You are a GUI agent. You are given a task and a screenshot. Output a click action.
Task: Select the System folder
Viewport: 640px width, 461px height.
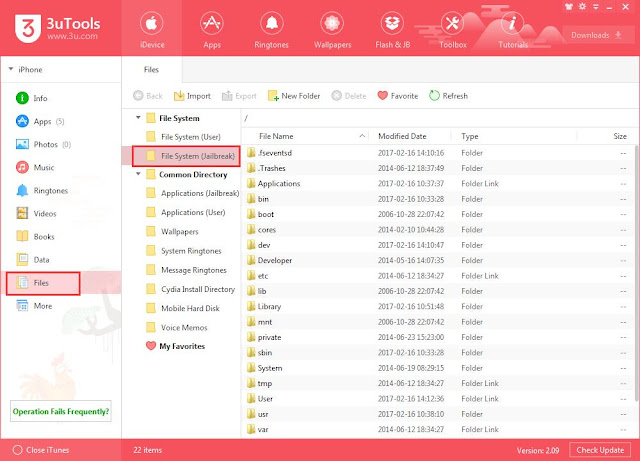coord(438,368)
